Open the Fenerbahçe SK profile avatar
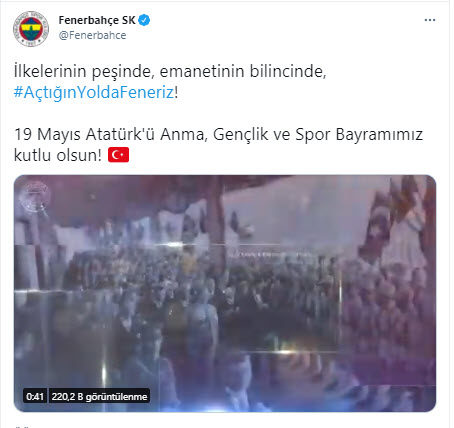The height and width of the screenshot is (428, 454). click(31, 29)
